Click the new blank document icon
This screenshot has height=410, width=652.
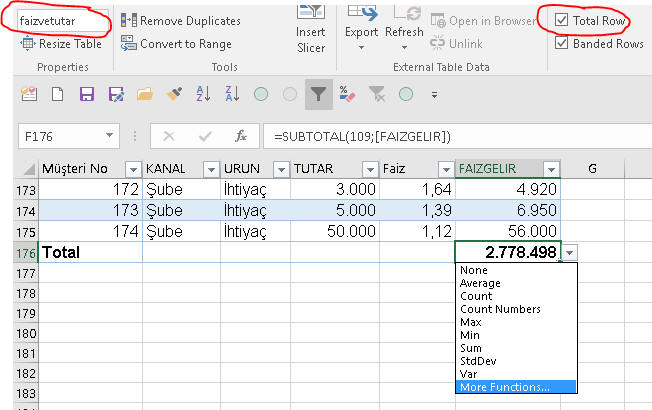point(57,95)
